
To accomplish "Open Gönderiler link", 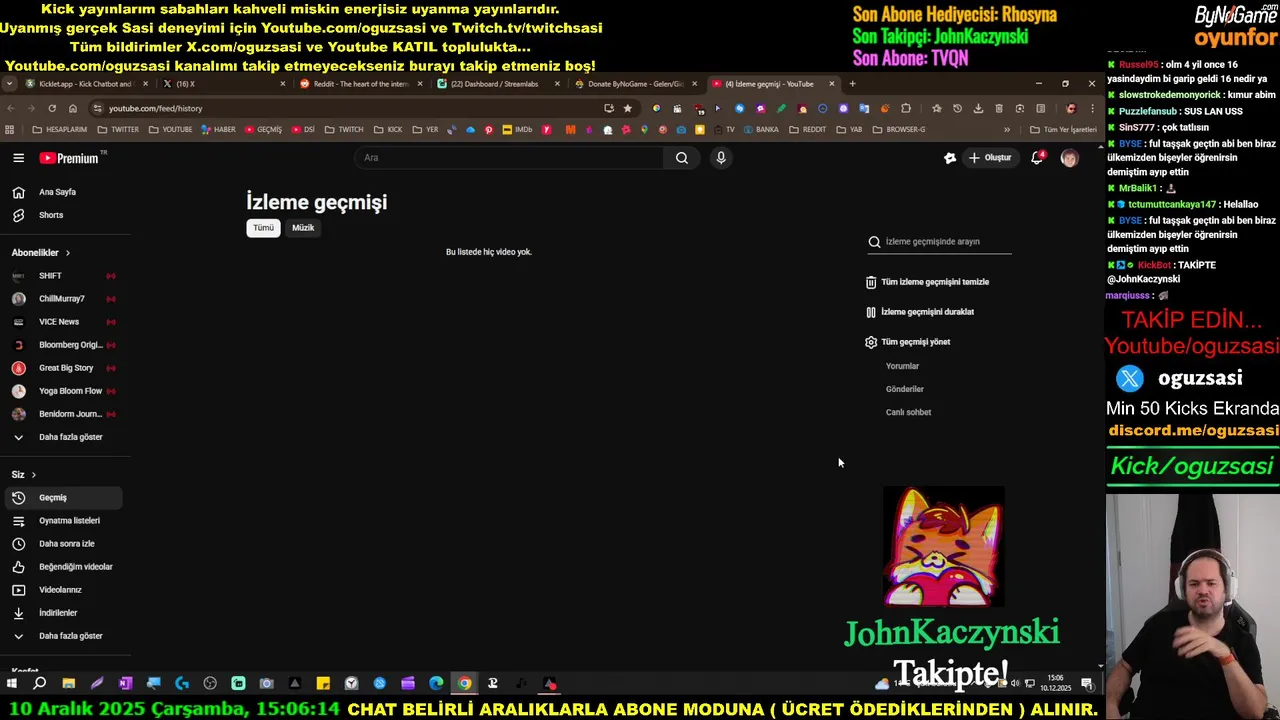I will [905, 389].
